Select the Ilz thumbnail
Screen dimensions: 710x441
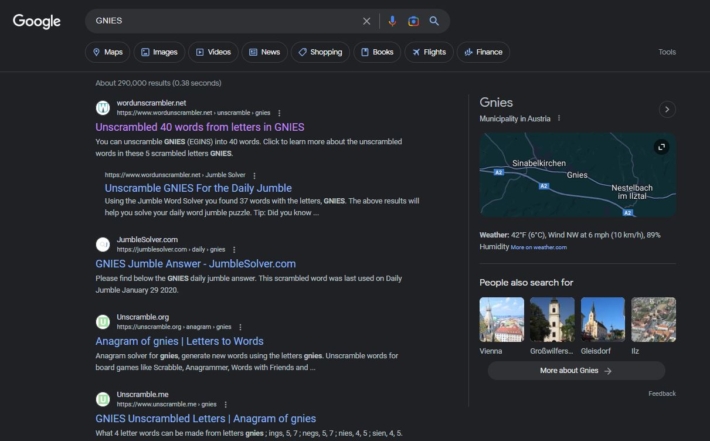pos(653,320)
